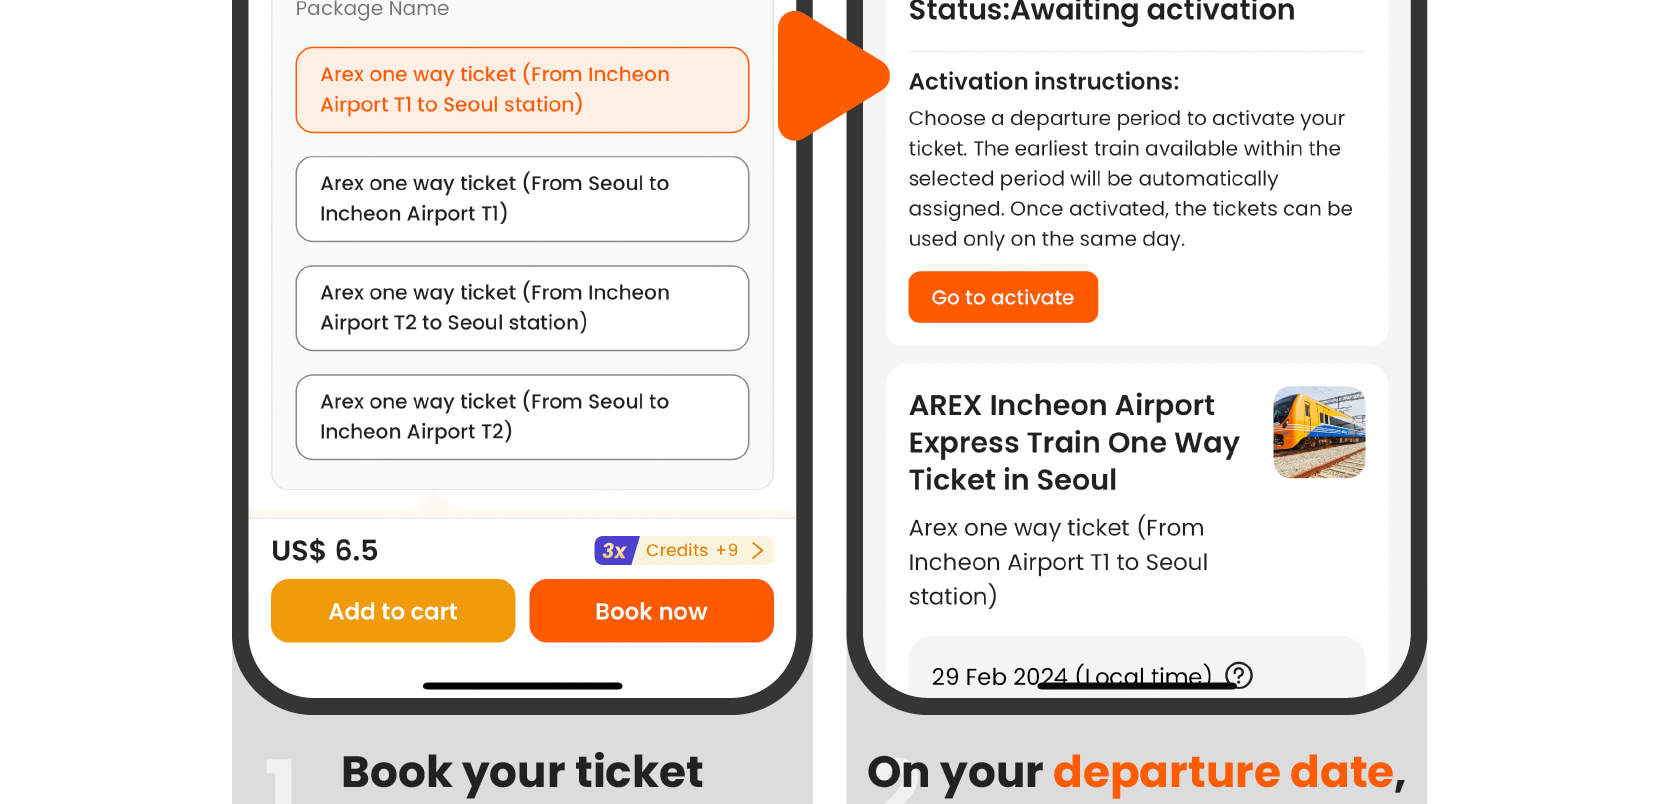Click the Package Name section header
Screen dimensions: 1668x804
coord(371,10)
